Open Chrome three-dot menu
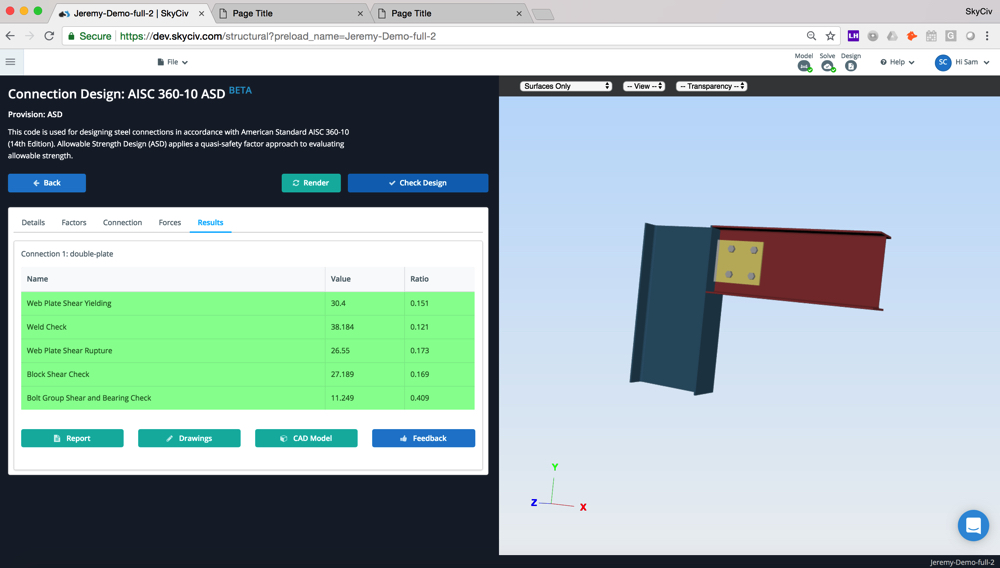The image size is (1000, 568). [987, 36]
